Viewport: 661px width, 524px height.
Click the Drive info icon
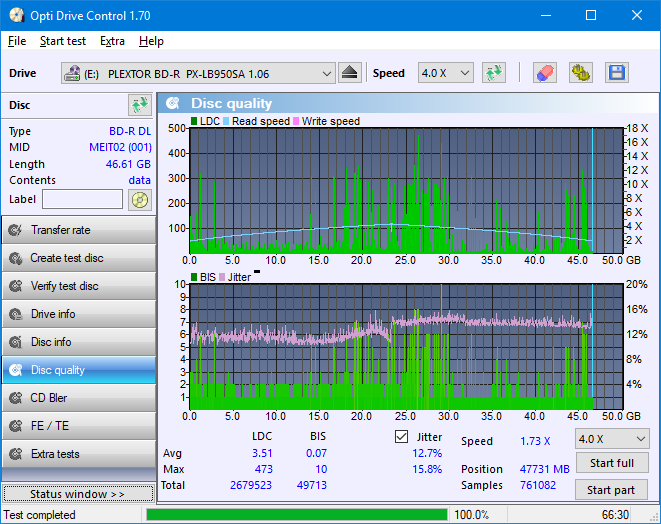click(x=16, y=314)
